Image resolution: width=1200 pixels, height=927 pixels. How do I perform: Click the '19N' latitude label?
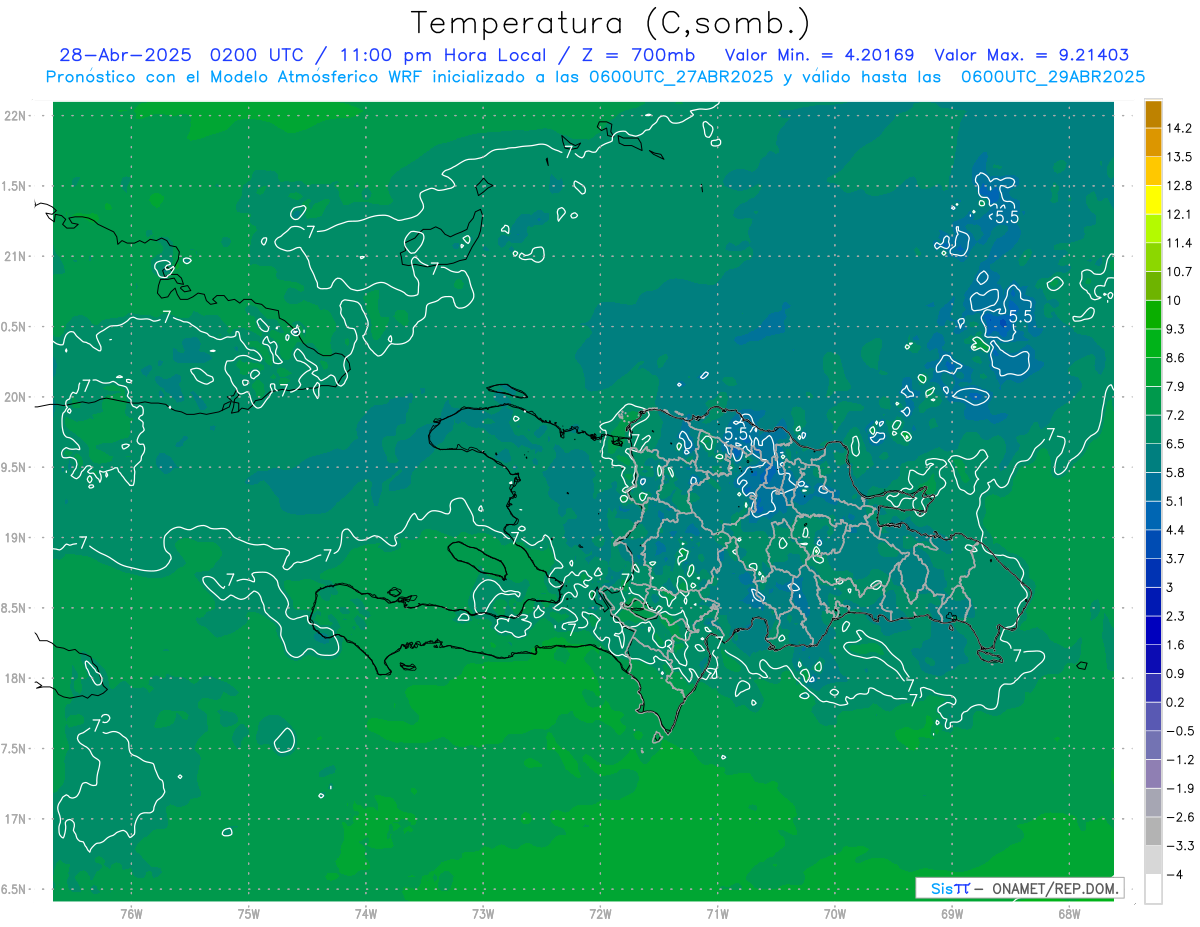(x=14, y=538)
